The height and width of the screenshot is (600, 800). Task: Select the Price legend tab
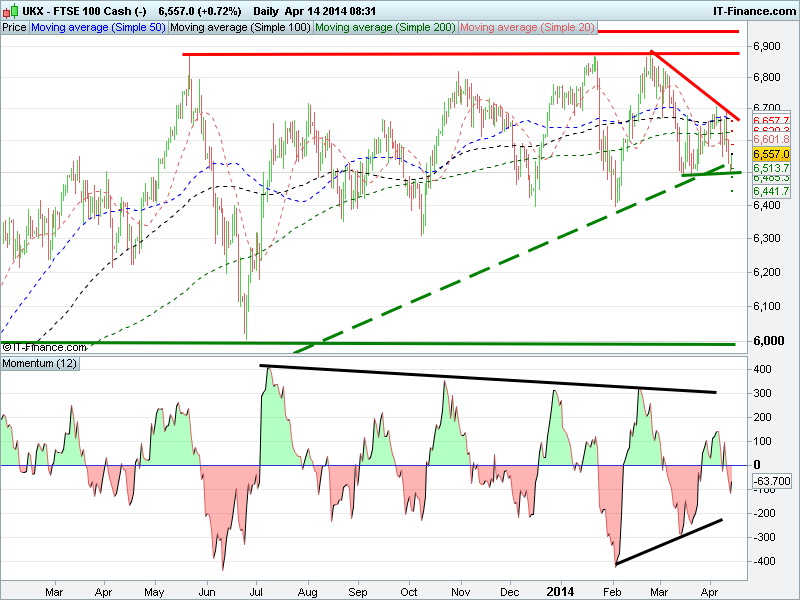(15, 28)
